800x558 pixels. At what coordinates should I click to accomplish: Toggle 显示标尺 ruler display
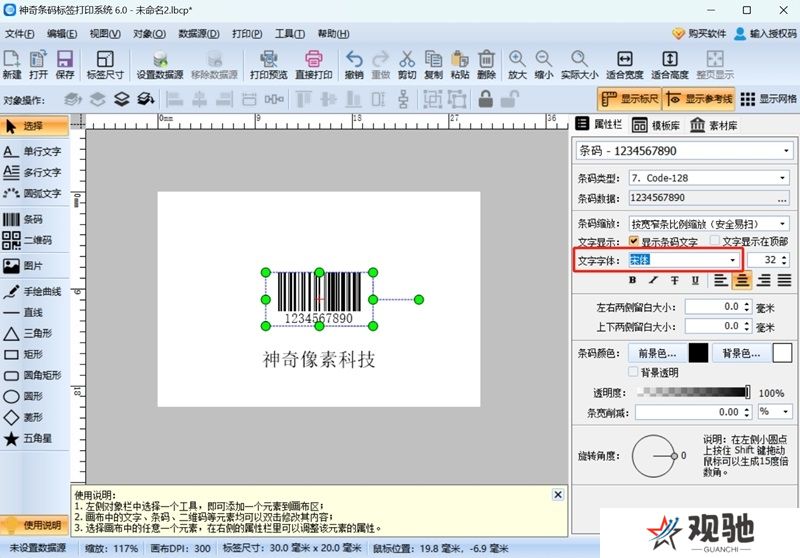[630, 99]
